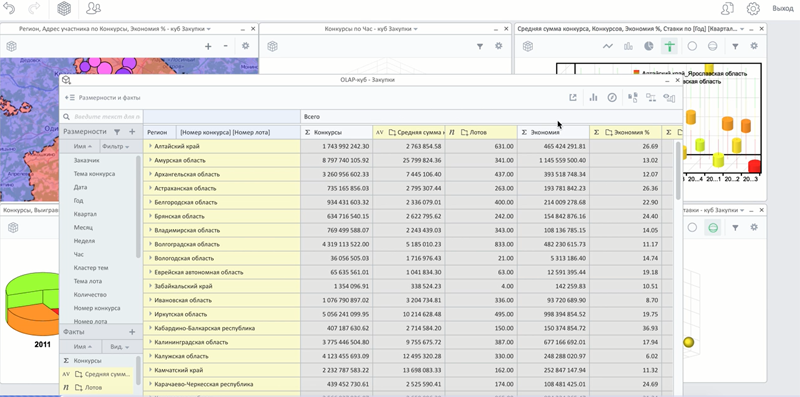
Task: Click the cube icon in Средняя сумма widget
Action: pyautogui.click(x=528, y=46)
